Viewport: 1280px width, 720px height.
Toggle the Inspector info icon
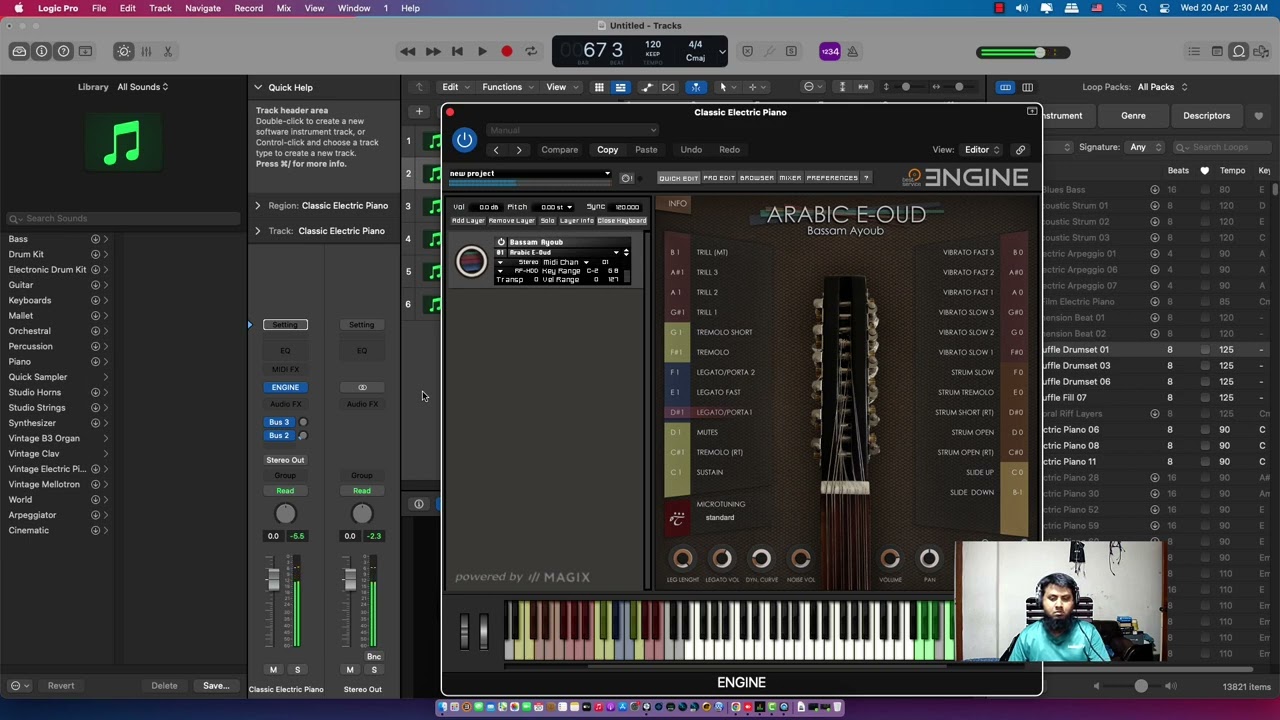(42, 51)
